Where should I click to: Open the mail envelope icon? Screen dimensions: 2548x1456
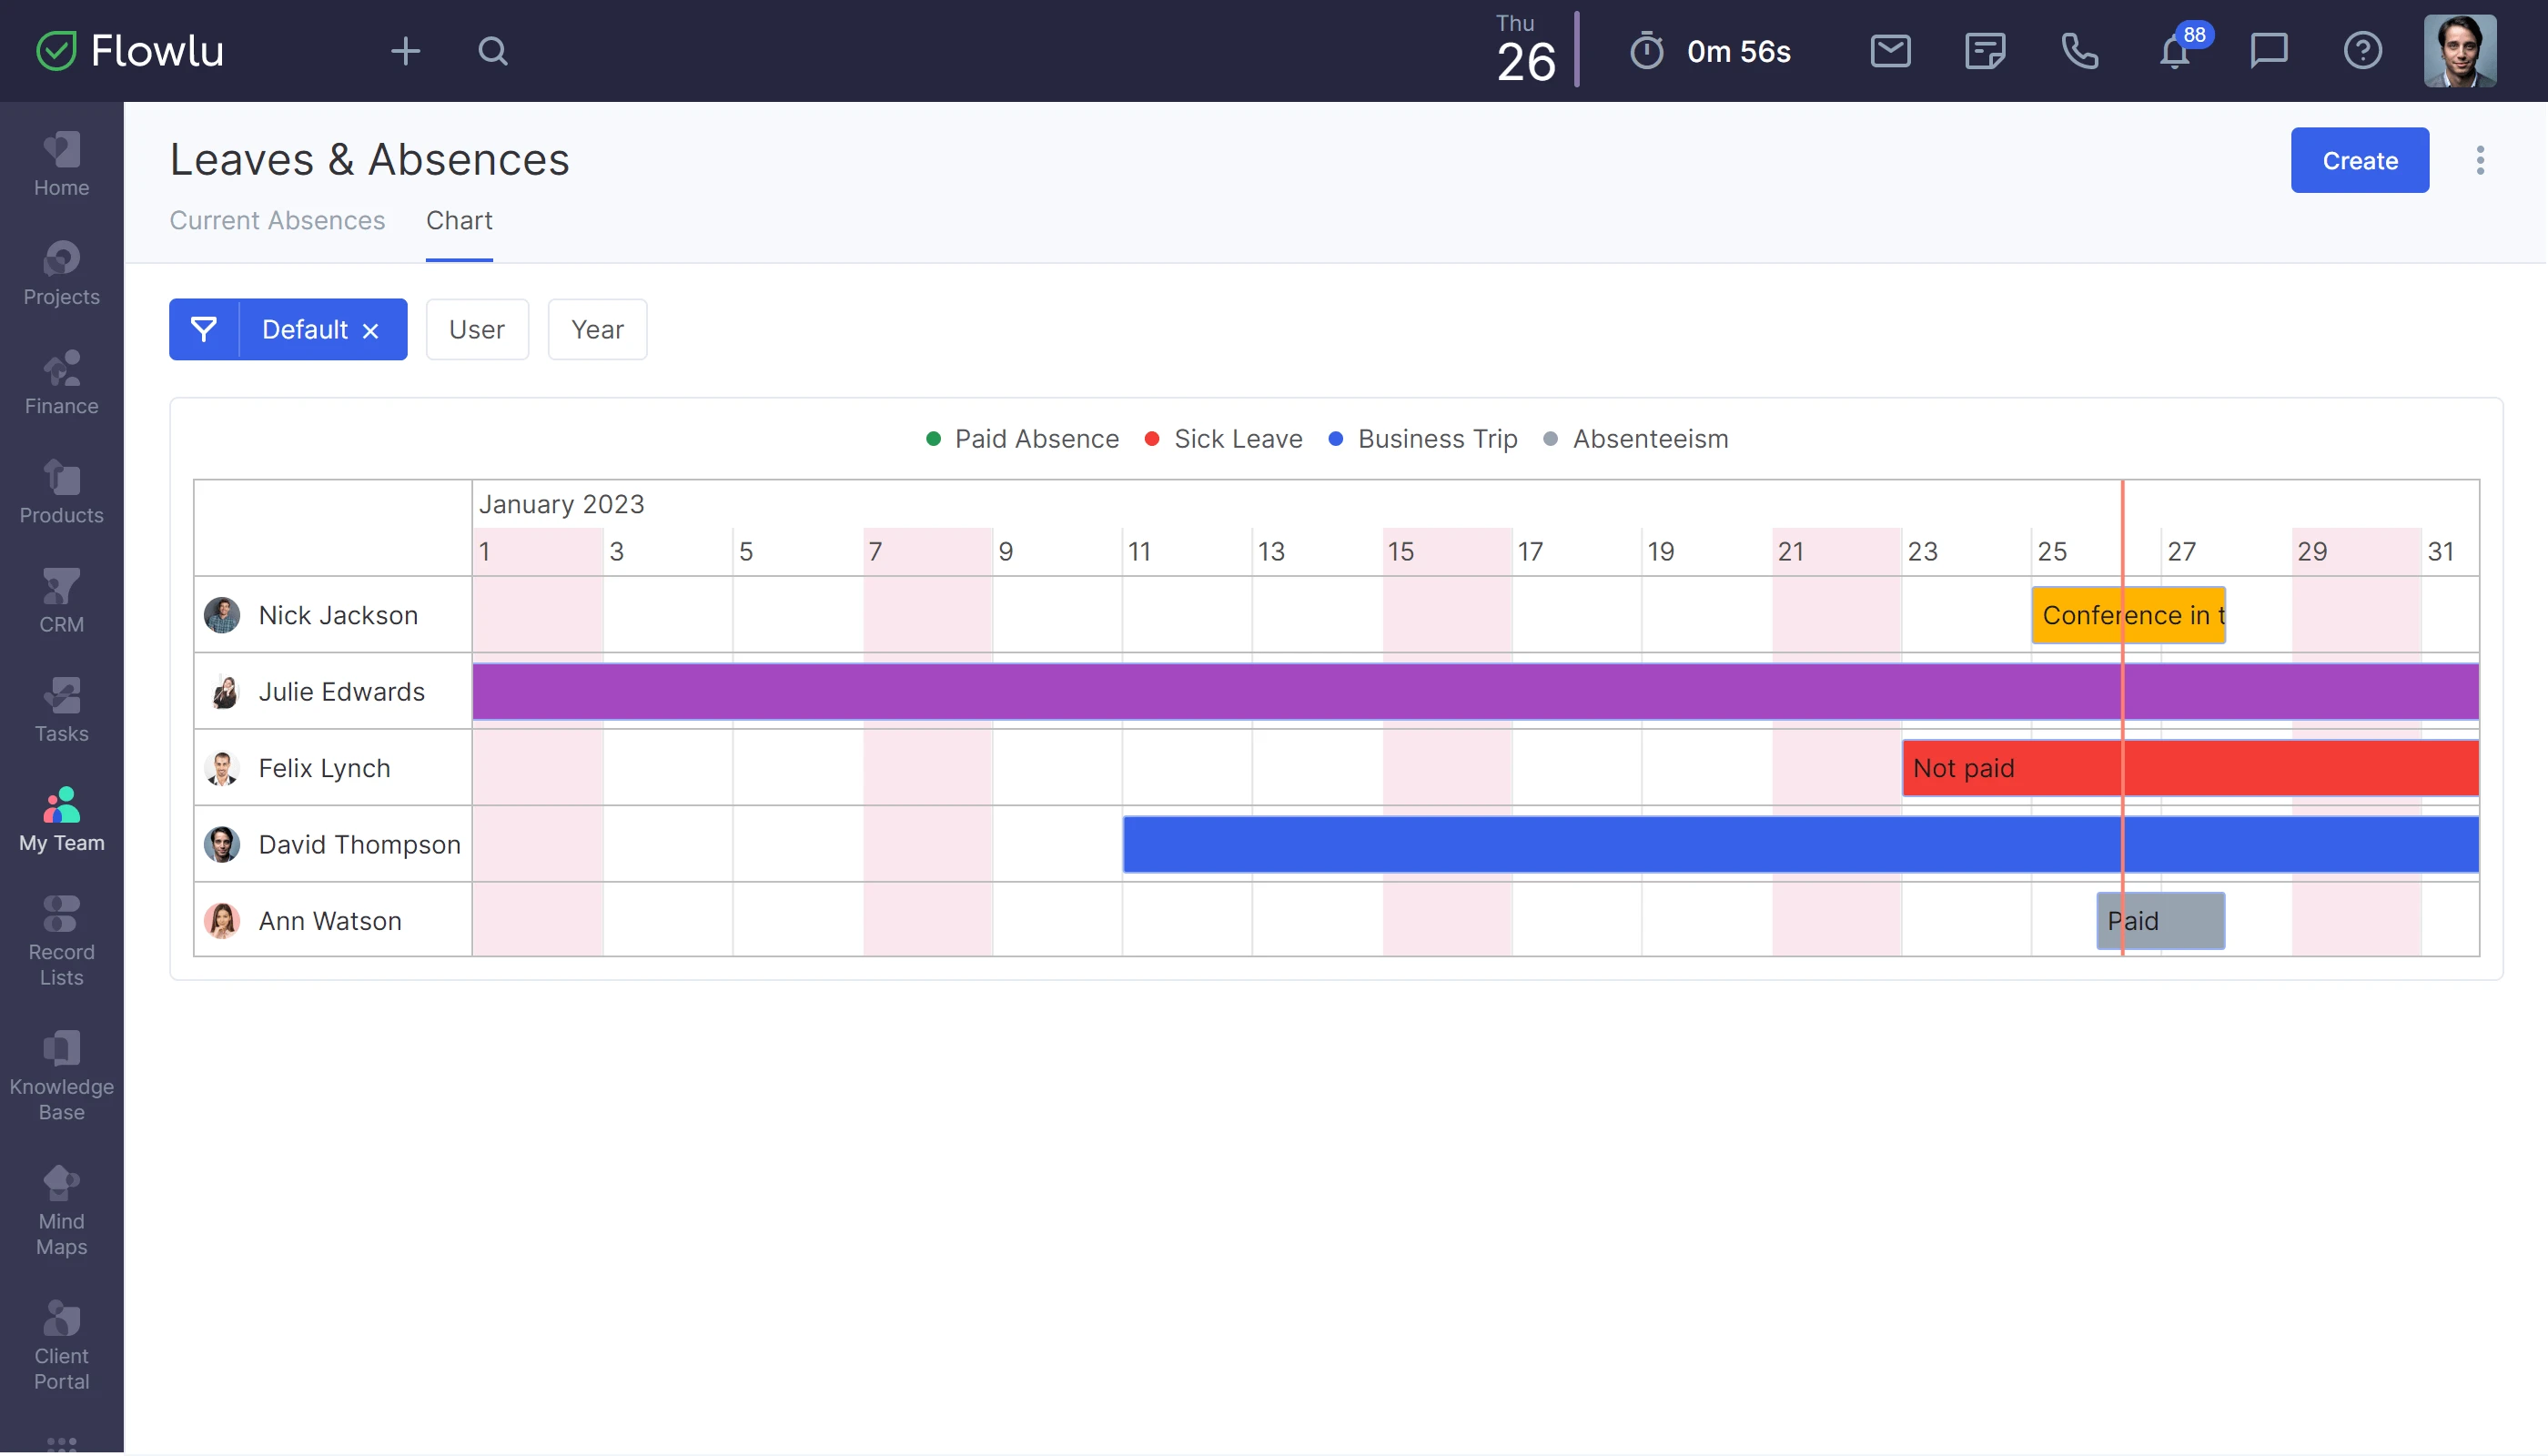[1890, 51]
